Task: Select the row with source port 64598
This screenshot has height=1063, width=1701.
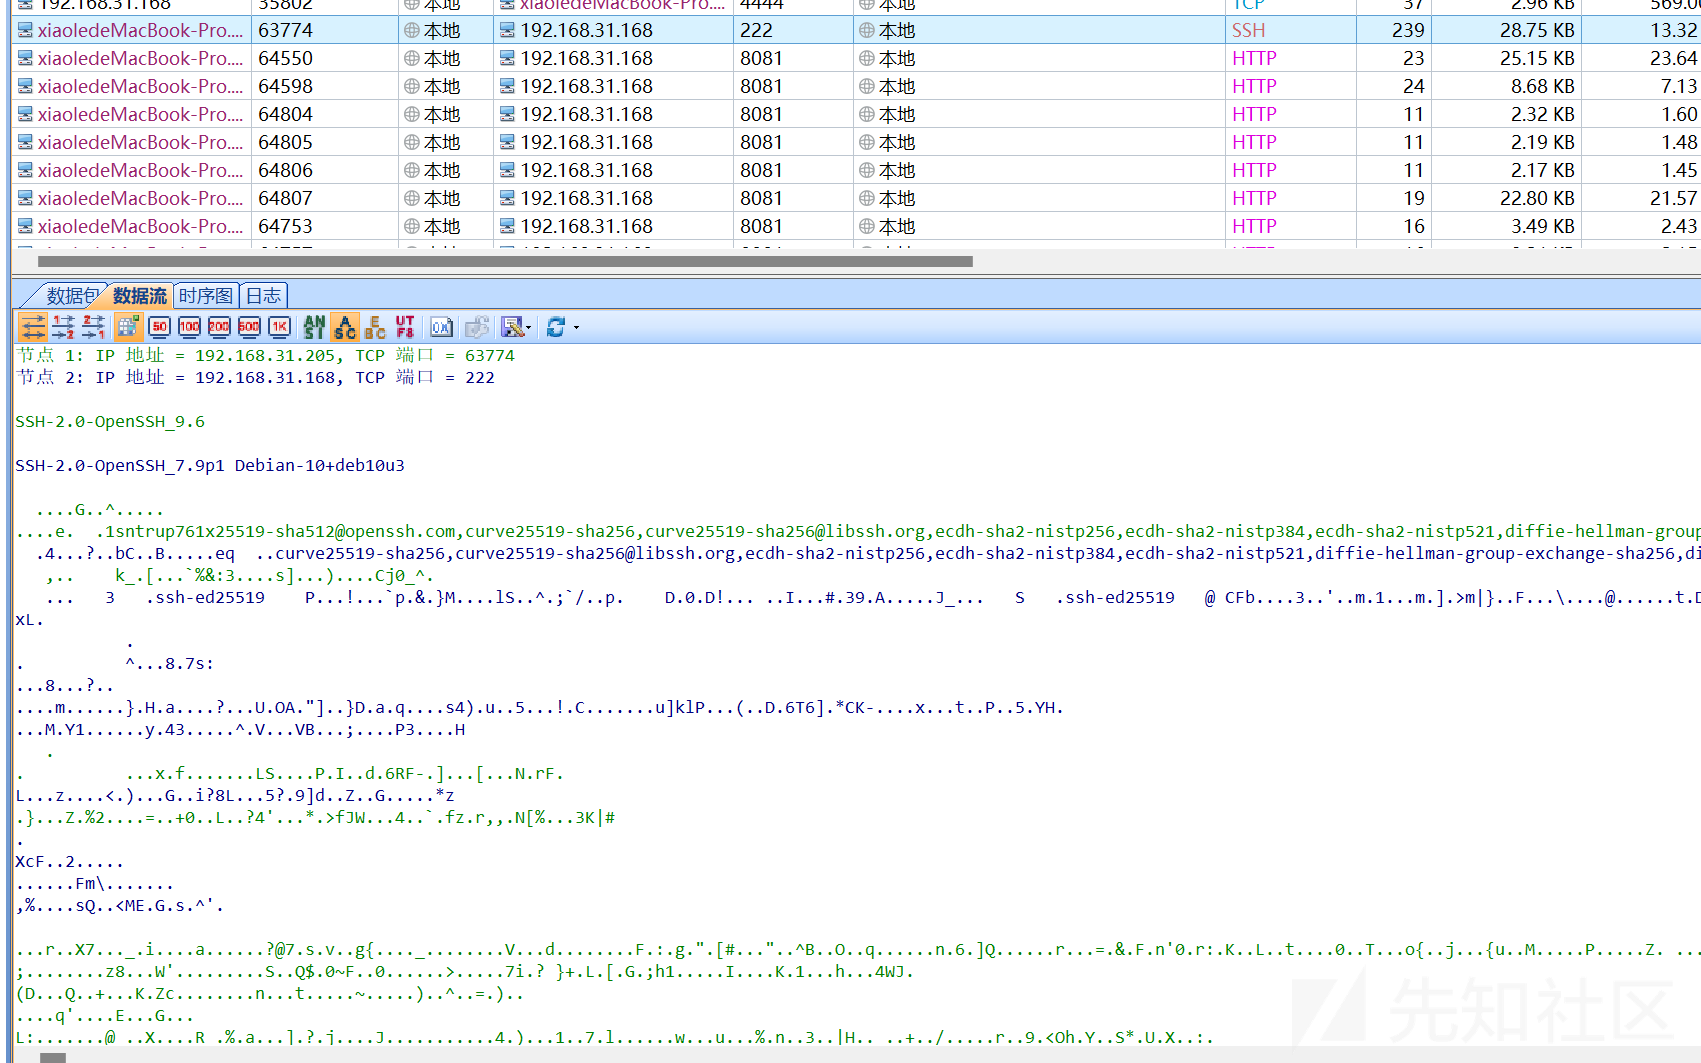Action: pos(856,86)
